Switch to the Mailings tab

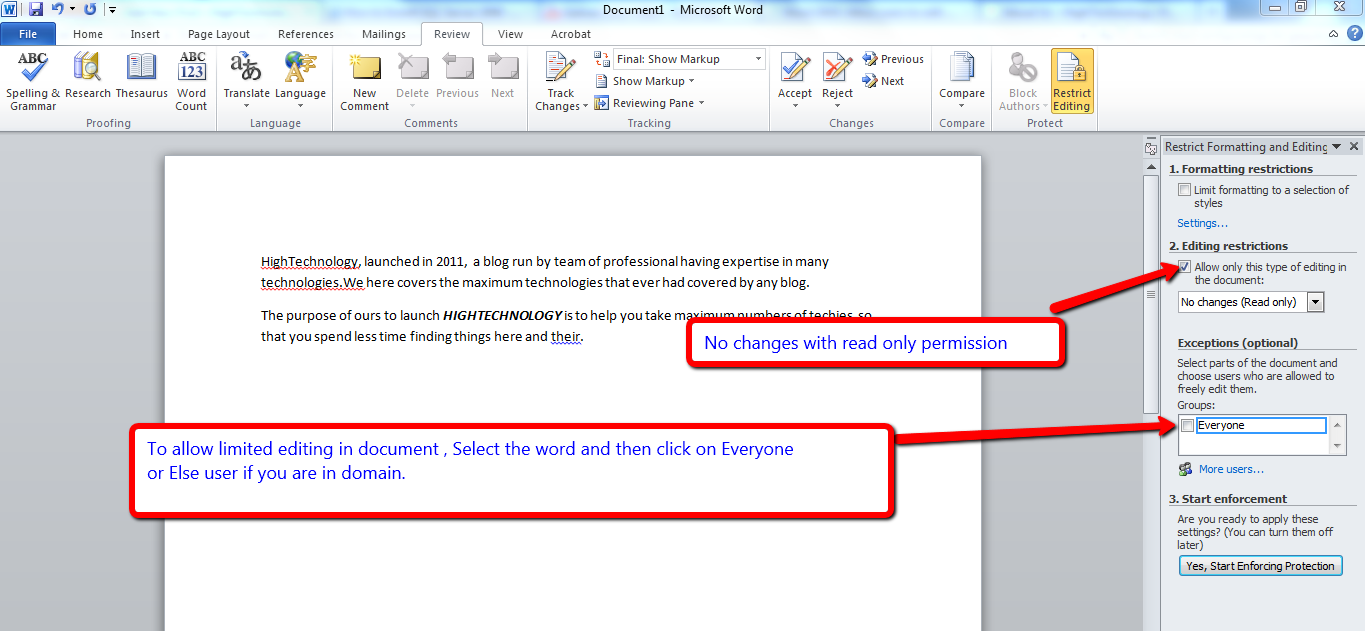(384, 34)
